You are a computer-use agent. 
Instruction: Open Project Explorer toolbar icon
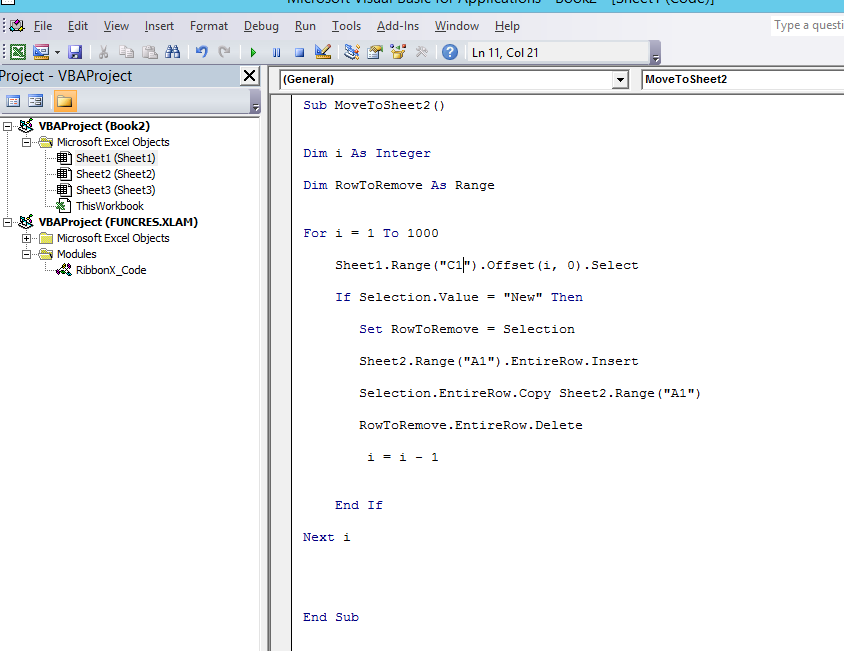click(x=352, y=52)
